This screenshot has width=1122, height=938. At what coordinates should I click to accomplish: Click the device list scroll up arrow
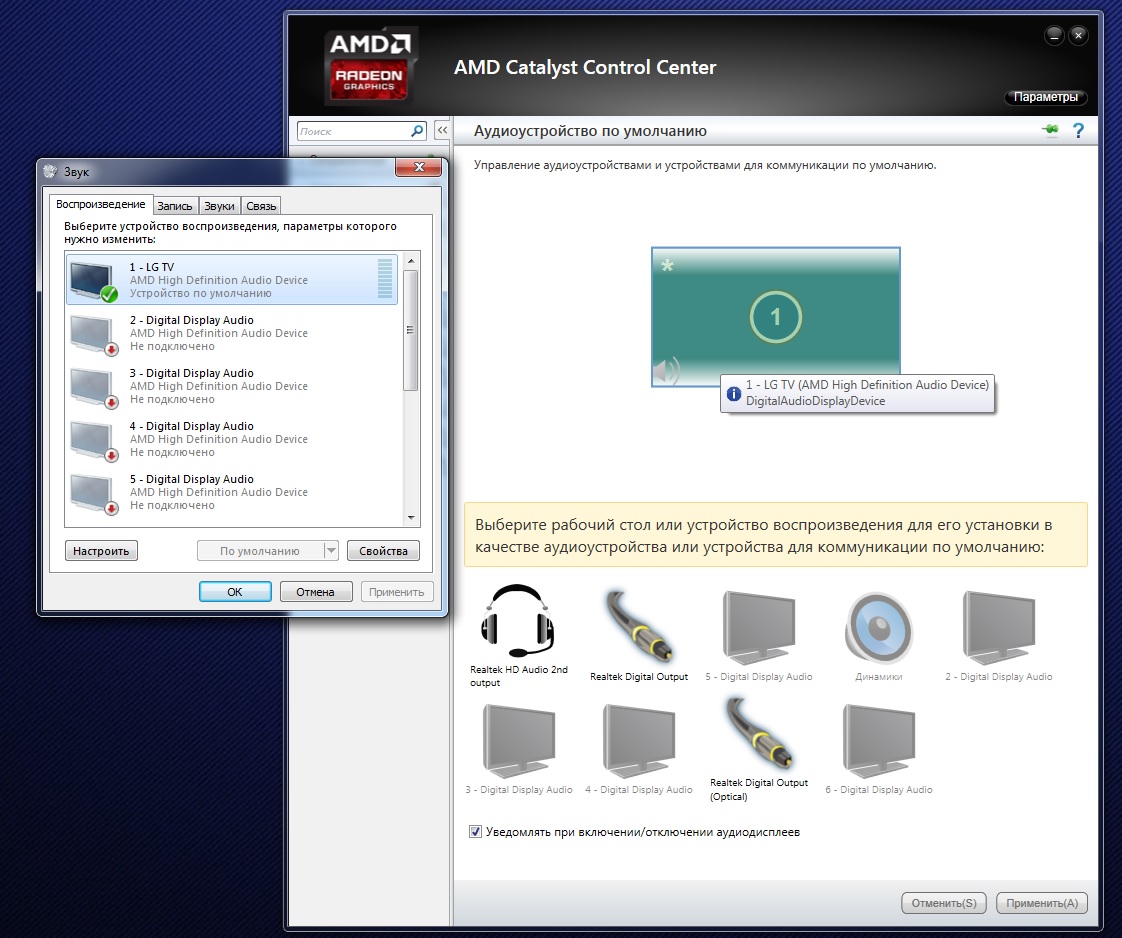[411, 261]
